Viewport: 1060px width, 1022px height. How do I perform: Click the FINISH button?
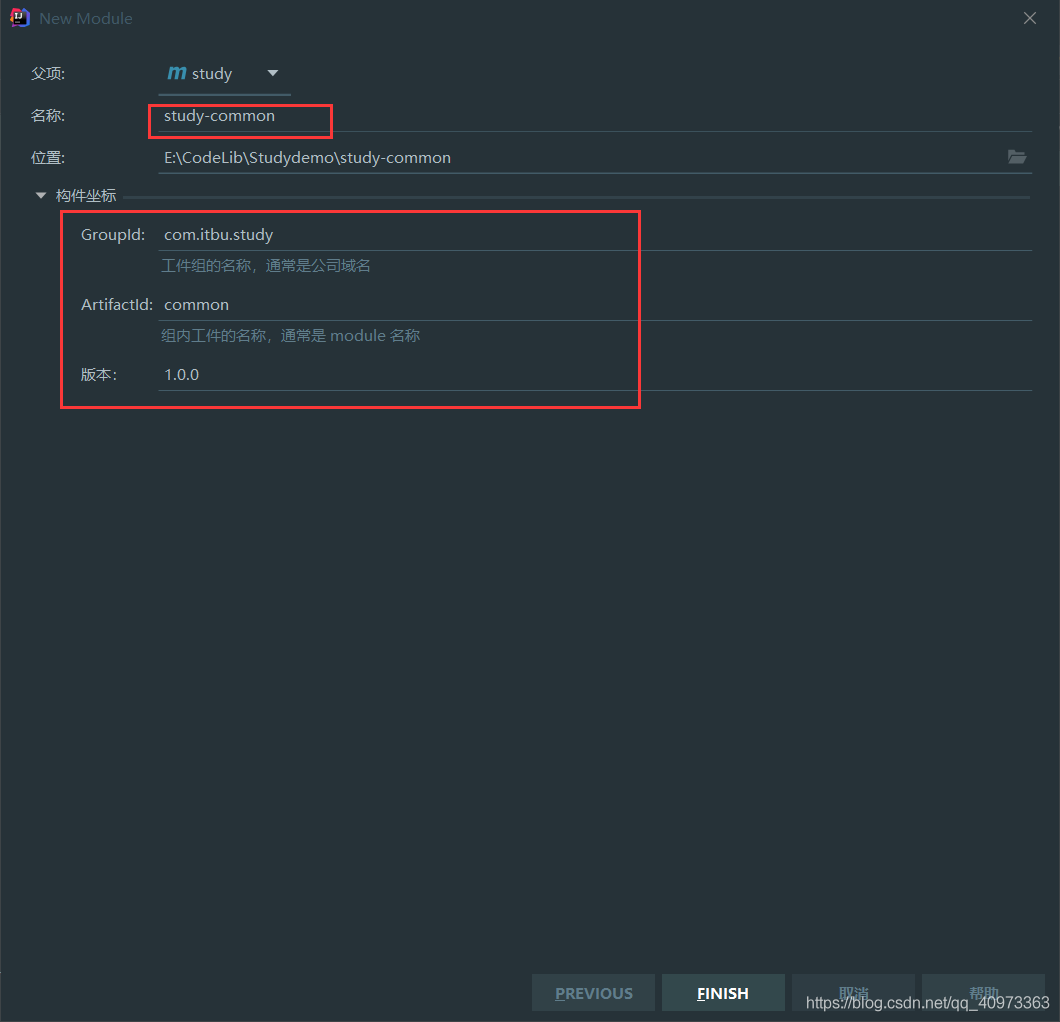click(722, 992)
